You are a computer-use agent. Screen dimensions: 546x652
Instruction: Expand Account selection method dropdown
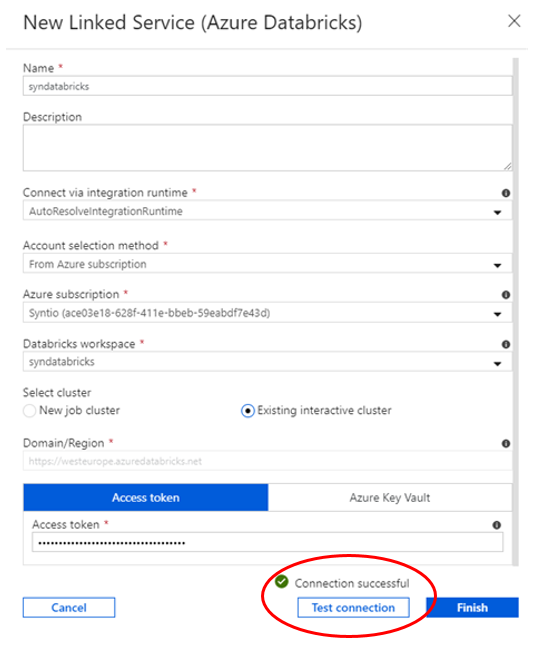click(x=267, y=264)
